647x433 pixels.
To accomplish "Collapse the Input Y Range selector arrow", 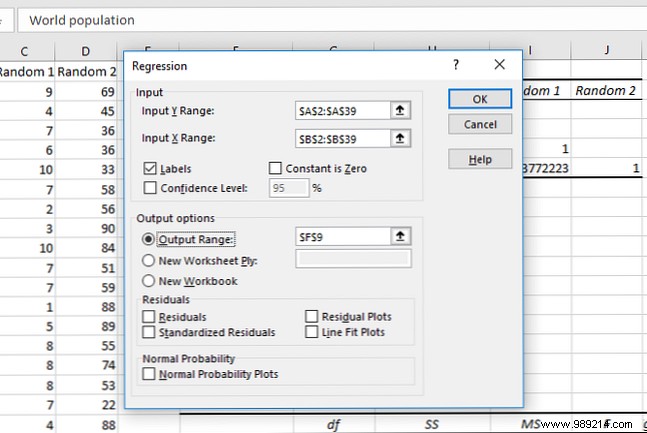I will [400, 111].
